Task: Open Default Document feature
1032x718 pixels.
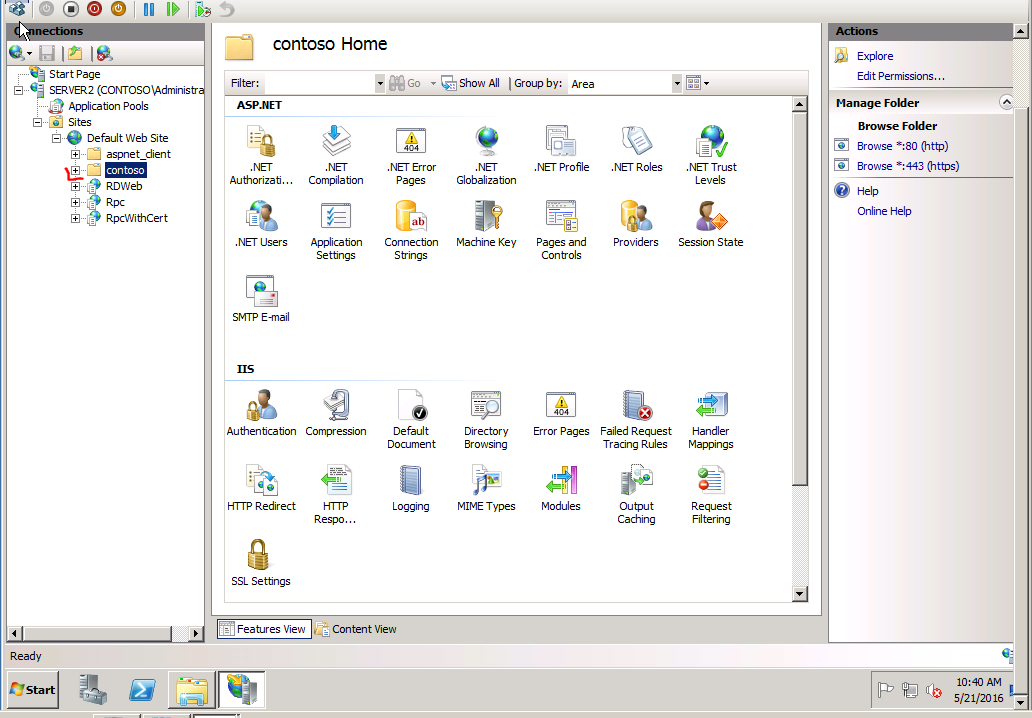Action: 411,419
